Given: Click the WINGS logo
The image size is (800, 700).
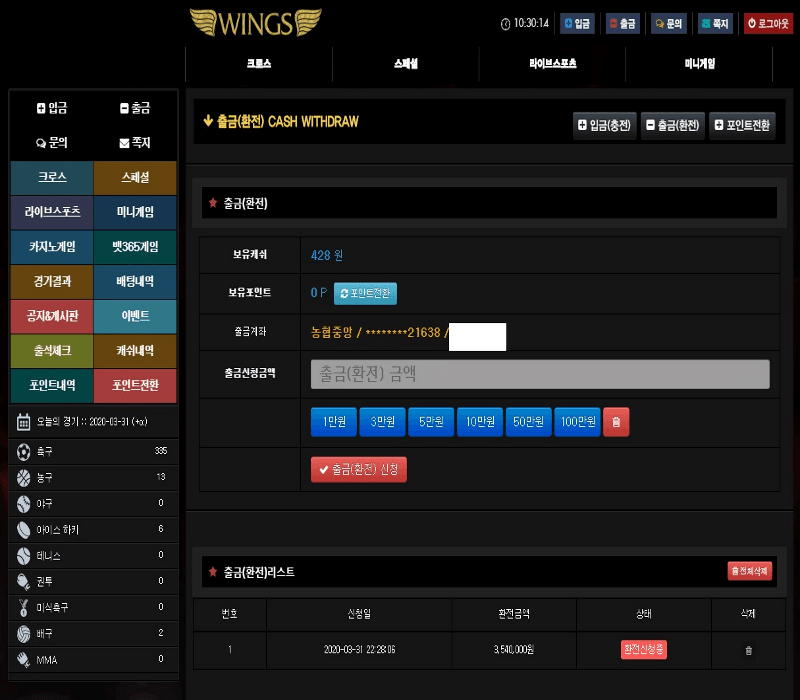Looking at the screenshot, I should coord(255,23).
